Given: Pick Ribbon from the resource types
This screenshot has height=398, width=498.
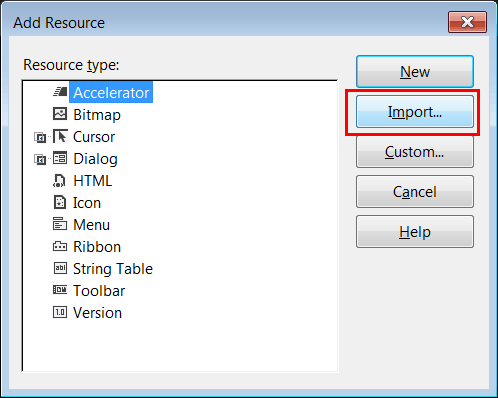Looking at the screenshot, I should pos(97,247).
